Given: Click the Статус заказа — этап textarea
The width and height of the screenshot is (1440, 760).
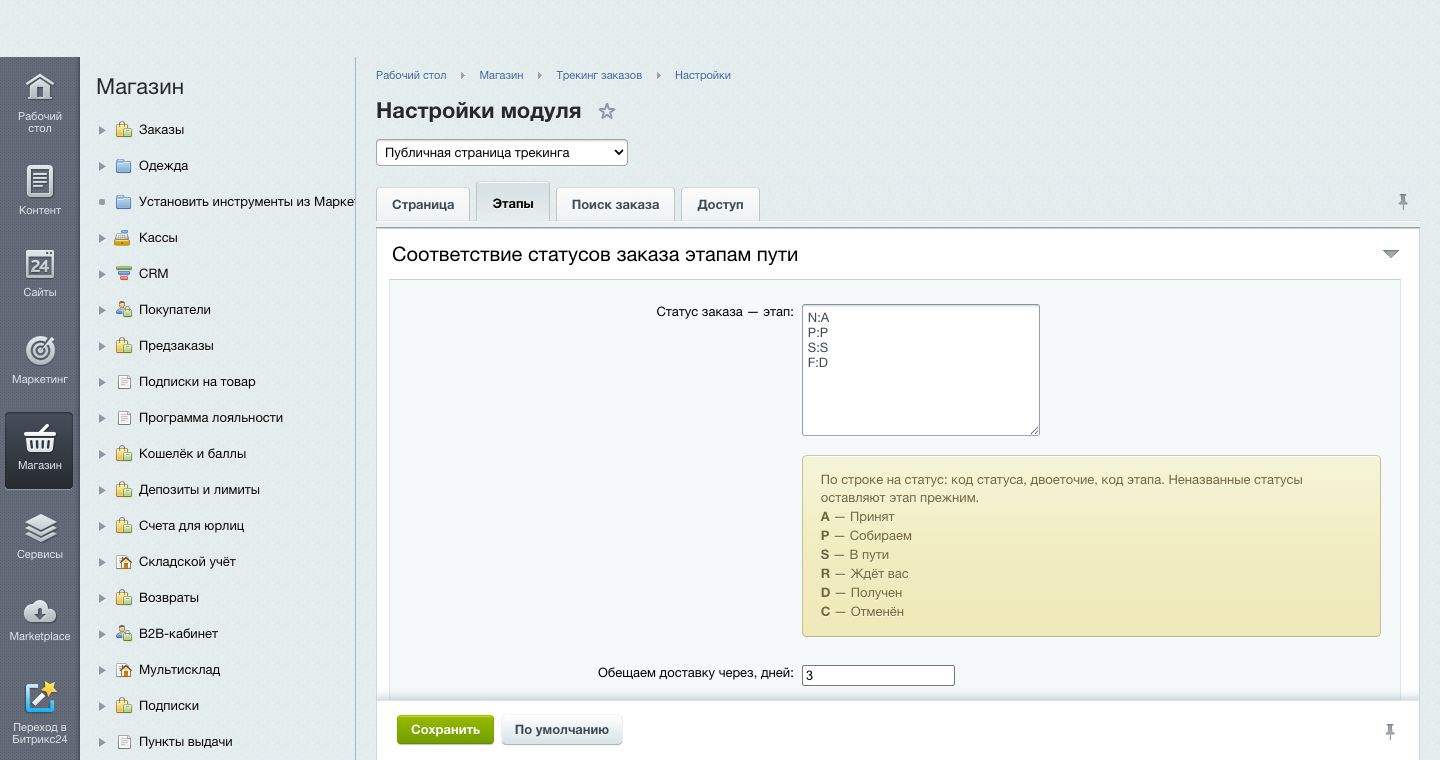Looking at the screenshot, I should tap(921, 370).
